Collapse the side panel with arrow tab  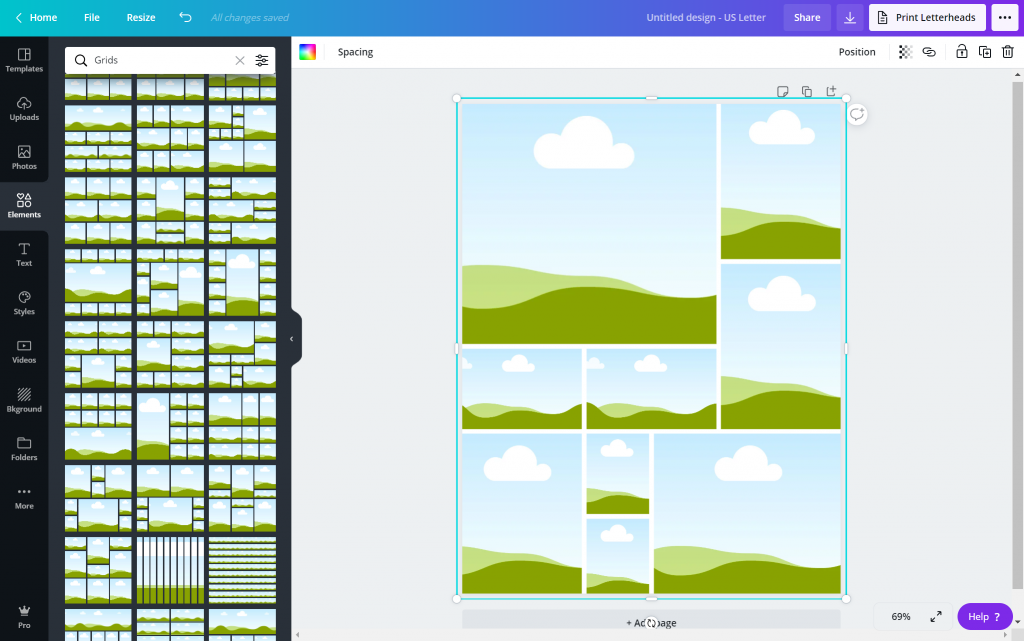coord(292,339)
